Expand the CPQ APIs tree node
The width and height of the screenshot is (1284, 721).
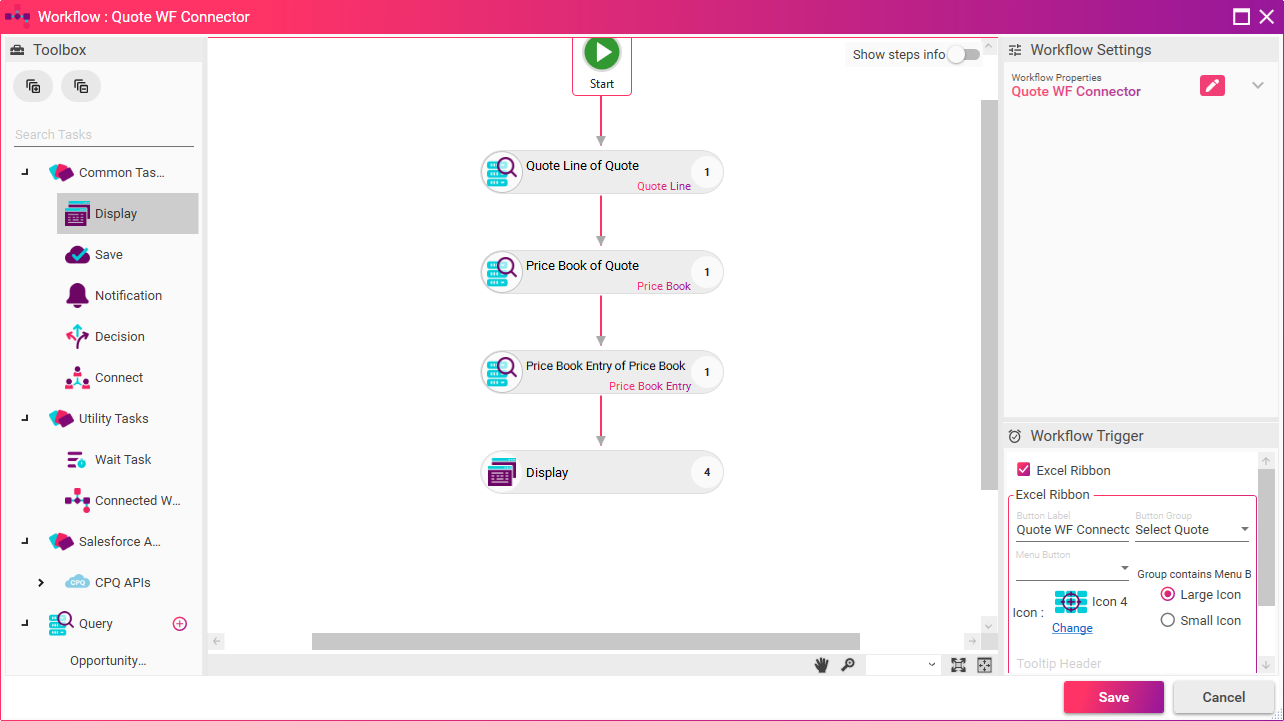41,583
